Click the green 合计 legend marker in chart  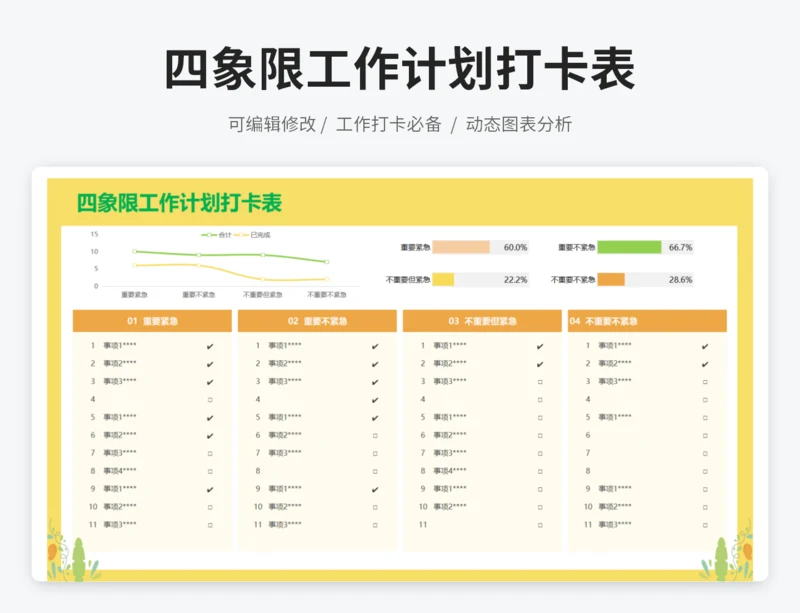209,235
